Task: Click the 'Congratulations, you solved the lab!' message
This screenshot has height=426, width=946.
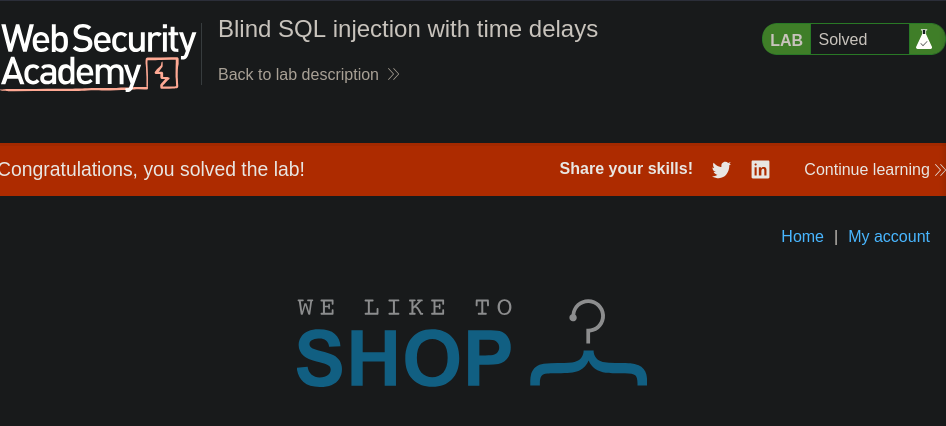Action: (x=152, y=170)
